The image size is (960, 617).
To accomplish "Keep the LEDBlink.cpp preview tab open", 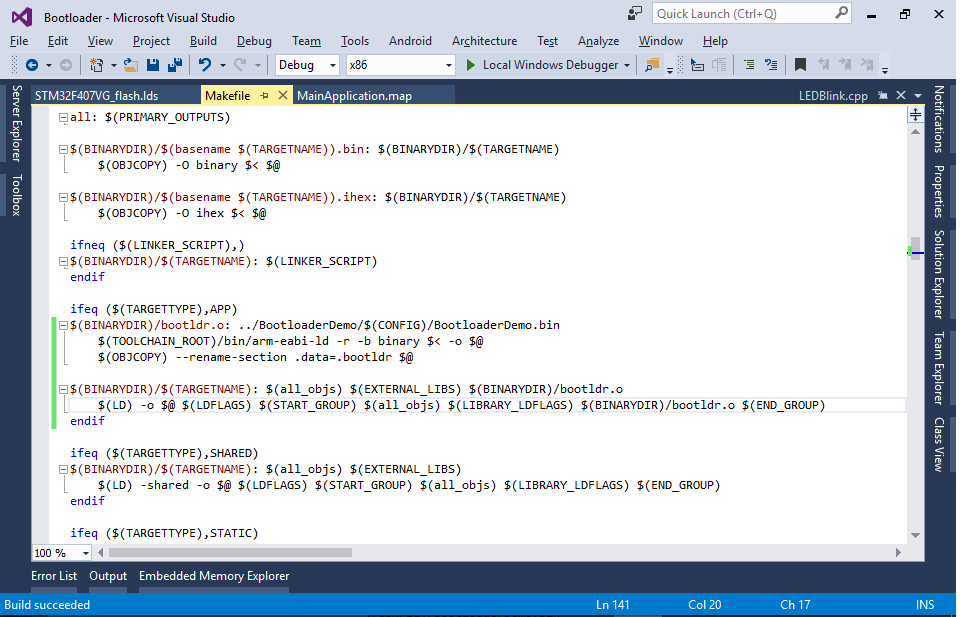I will point(882,95).
